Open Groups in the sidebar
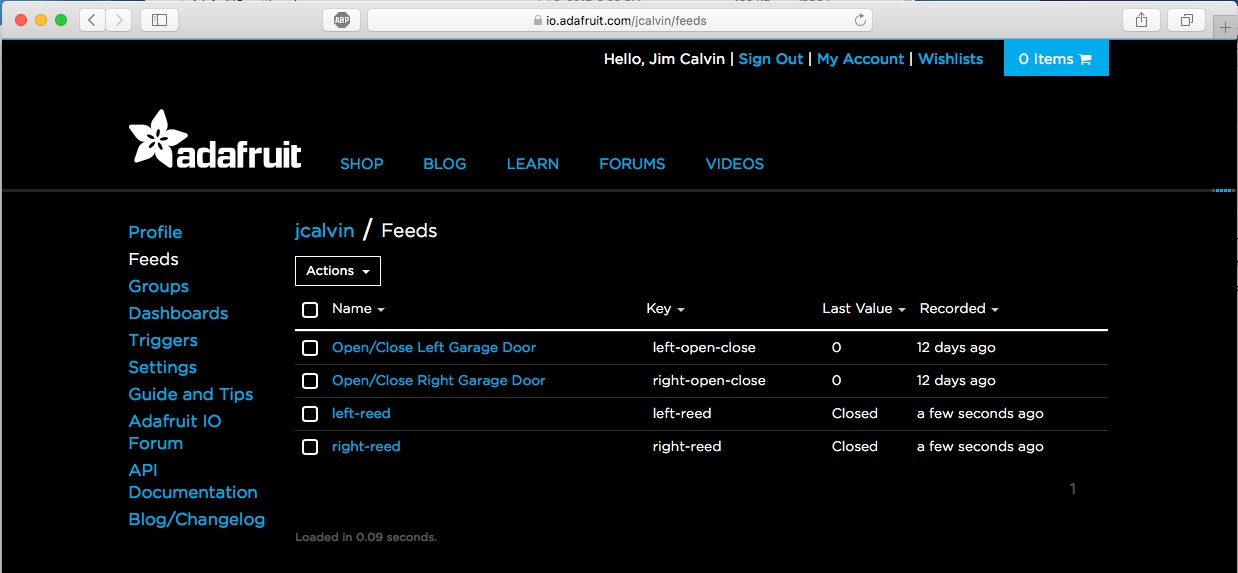Image resolution: width=1238 pixels, height=573 pixels. 159,286
